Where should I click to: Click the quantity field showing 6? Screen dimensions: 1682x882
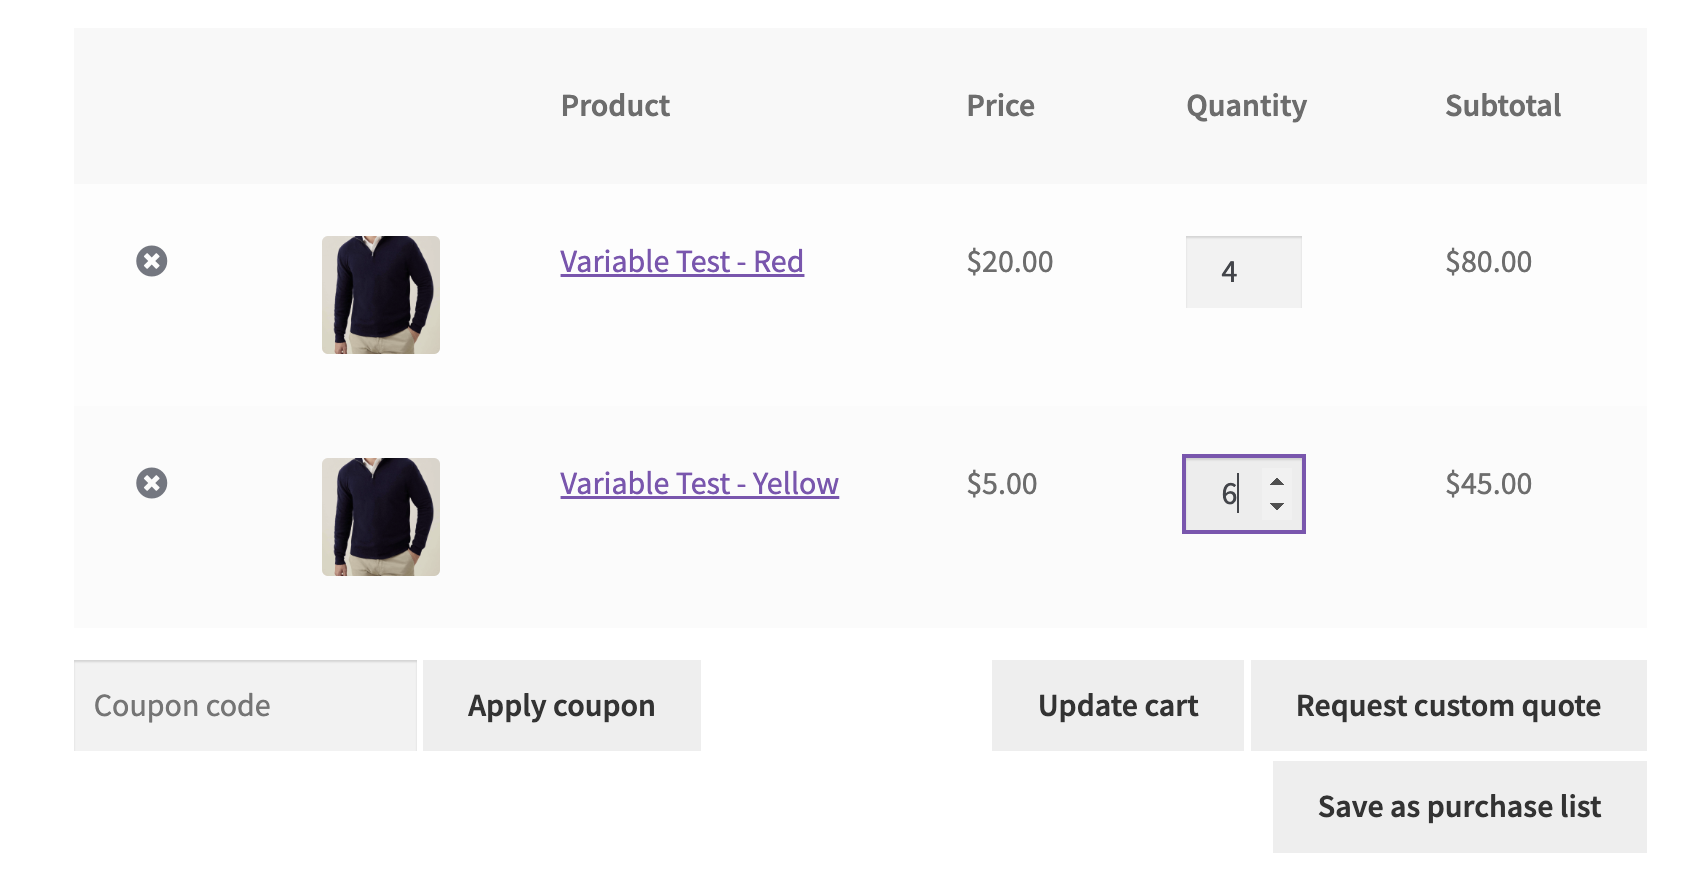1230,493
